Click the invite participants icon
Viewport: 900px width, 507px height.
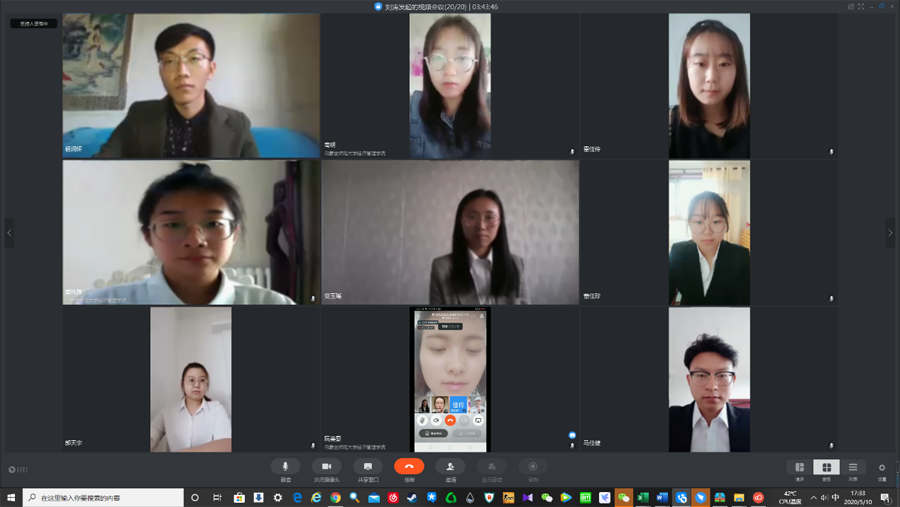[x=450, y=467]
